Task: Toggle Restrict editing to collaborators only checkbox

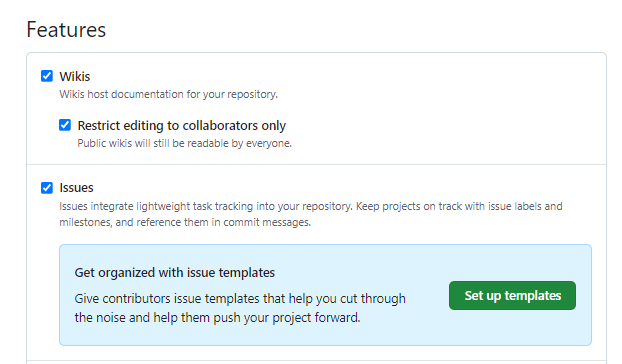Action: click(65, 125)
